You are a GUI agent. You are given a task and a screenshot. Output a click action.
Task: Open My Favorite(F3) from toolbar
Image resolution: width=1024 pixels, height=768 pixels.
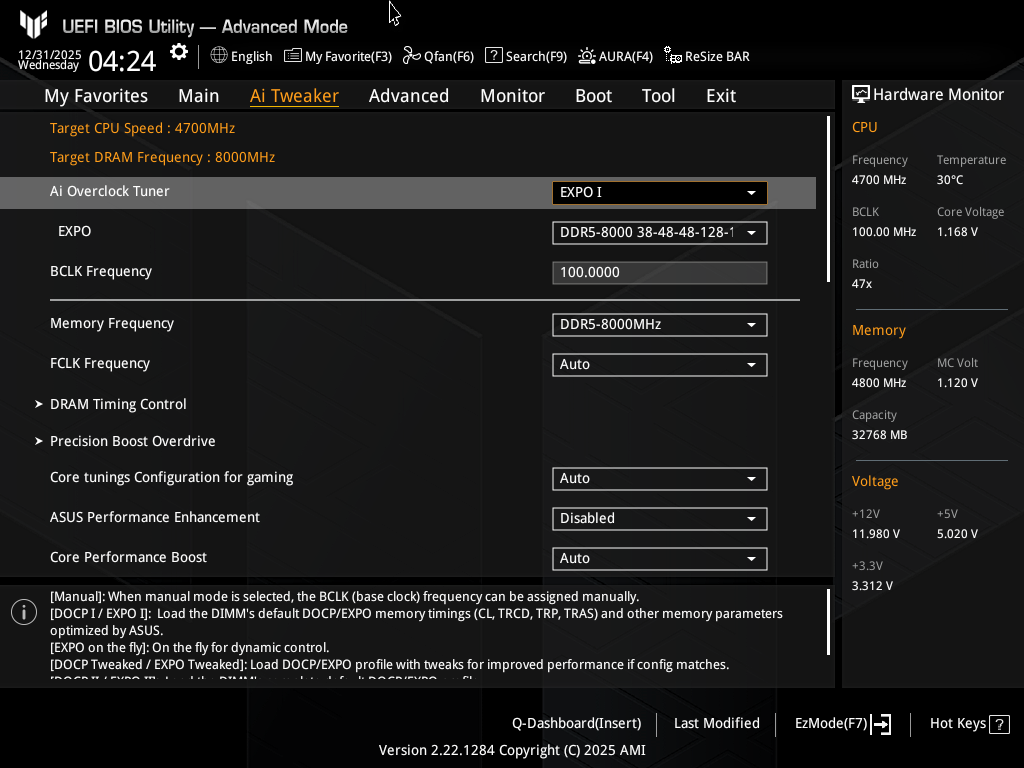(x=338, y=56)
